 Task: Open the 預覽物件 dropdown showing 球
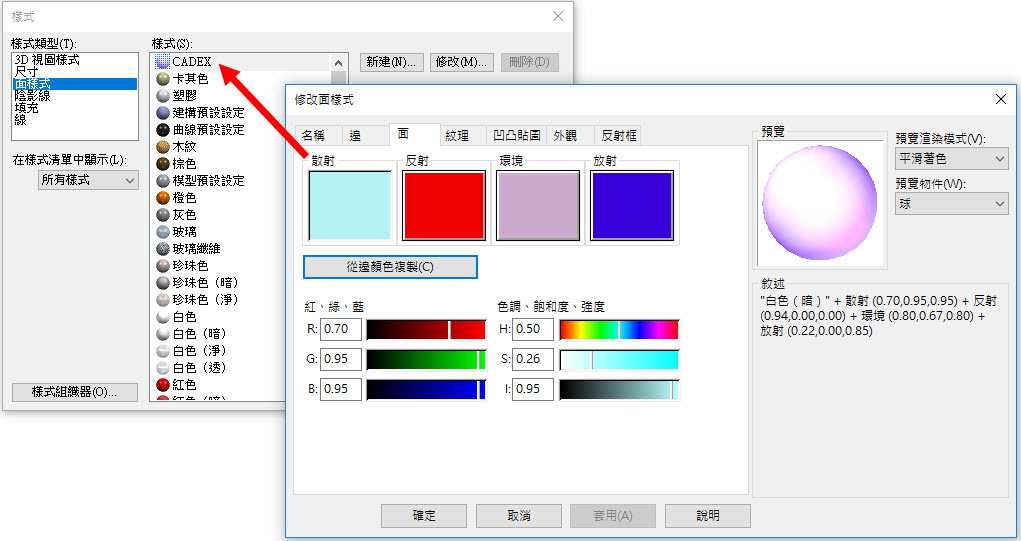(x=951, y=204)
